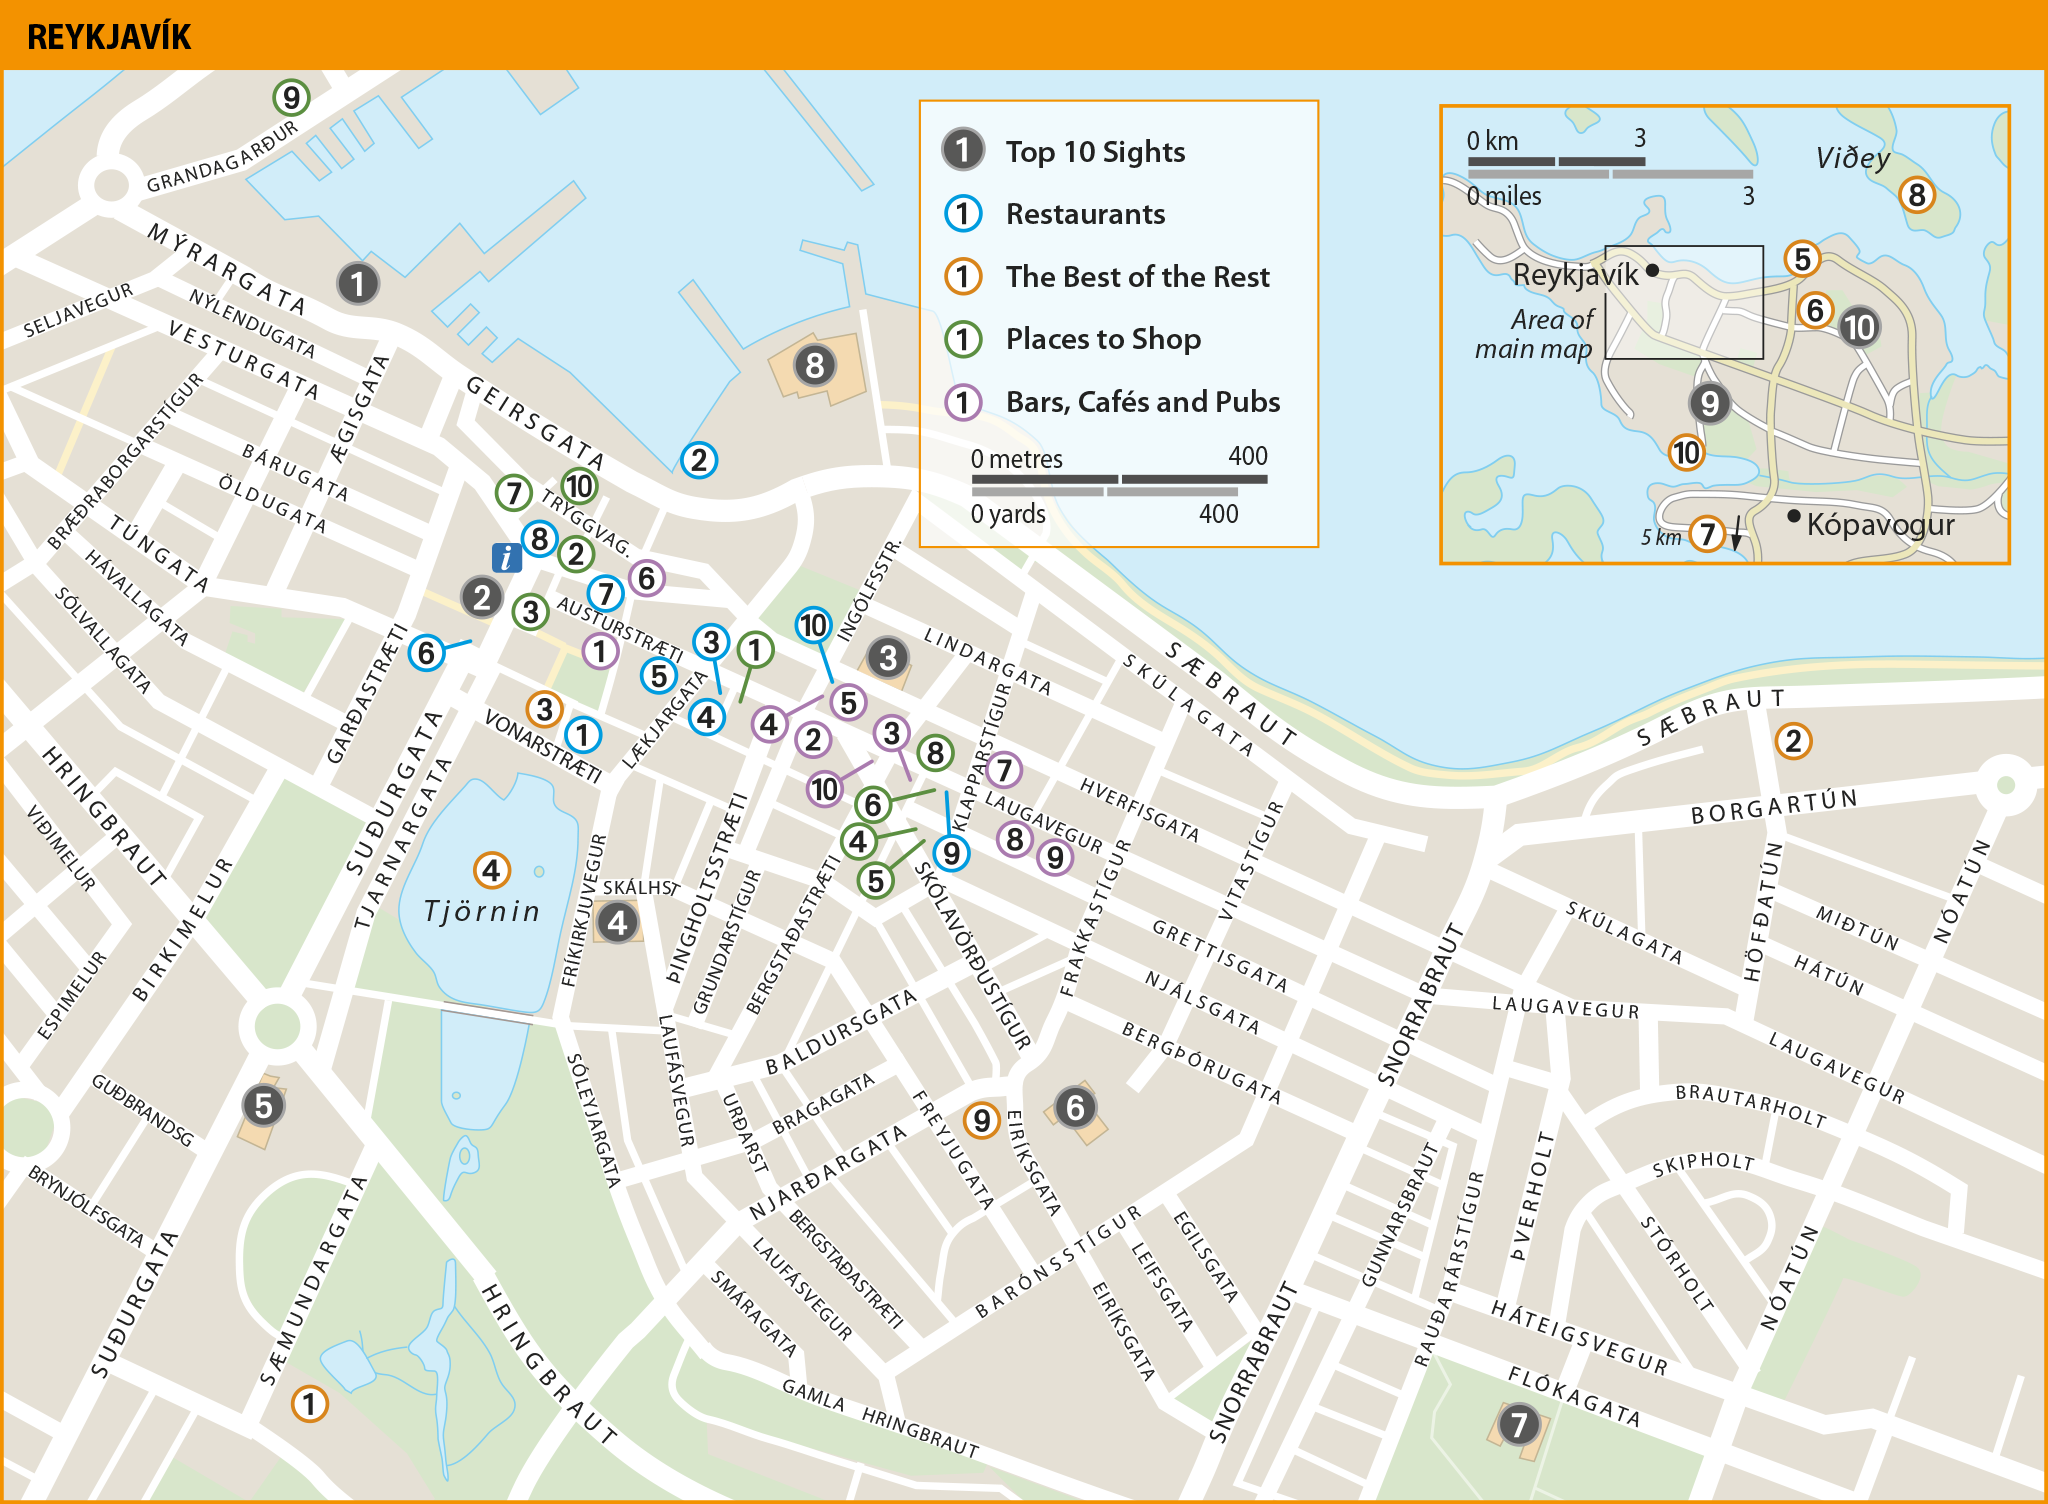The image size is (2048, 1504).
Task: Click the 0–3 km scale bar in inset
Action: click(1556, 161)
